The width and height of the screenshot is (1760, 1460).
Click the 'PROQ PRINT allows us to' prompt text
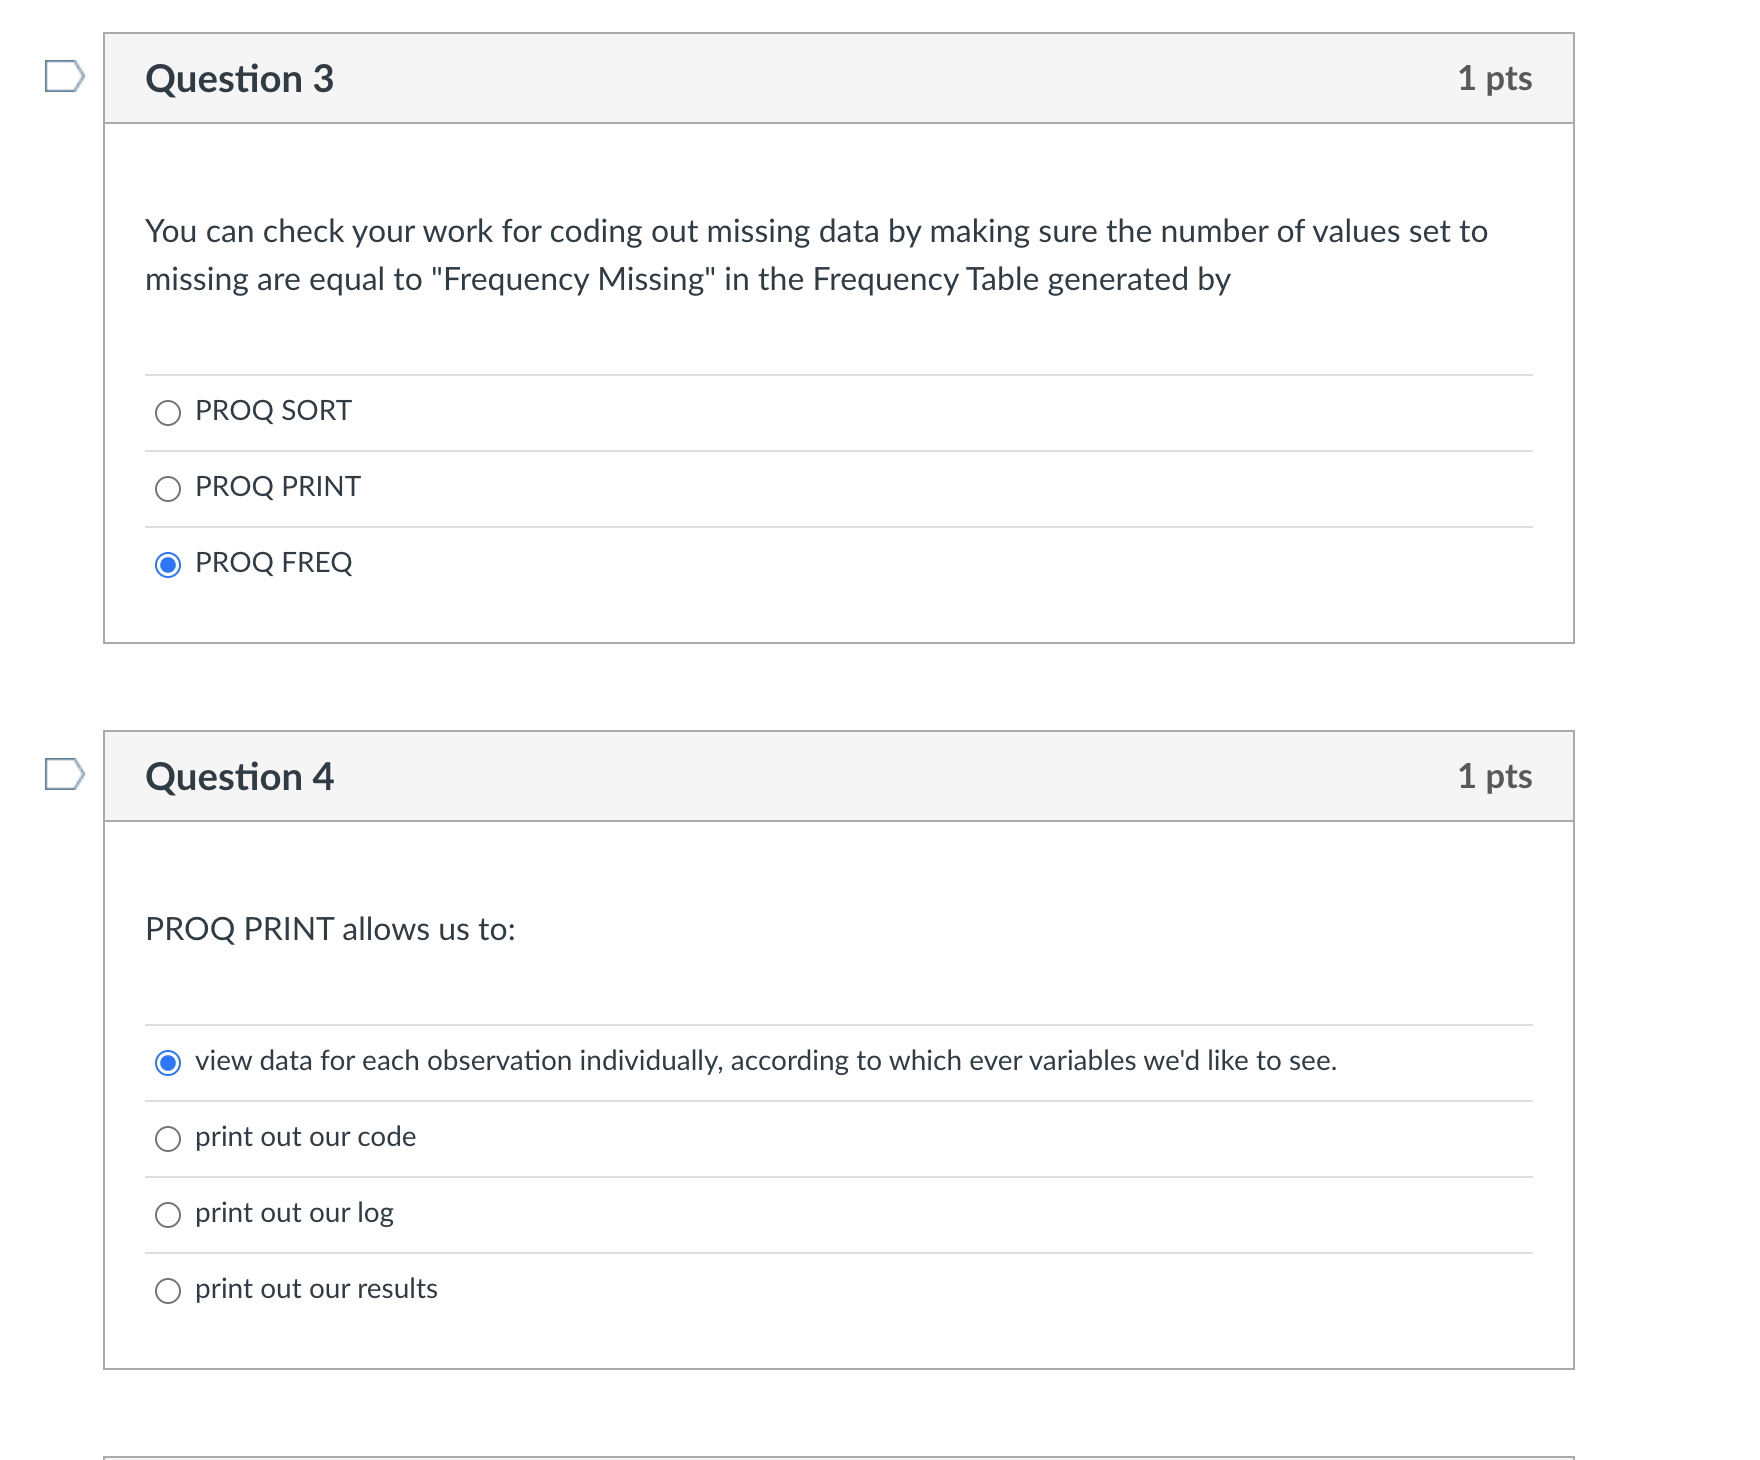(330, 930)
